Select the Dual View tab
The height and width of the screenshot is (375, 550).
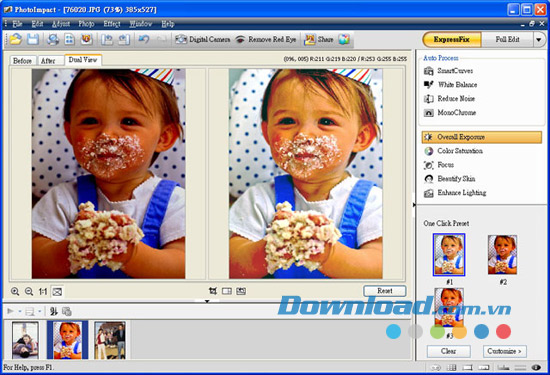coord(83,60)
